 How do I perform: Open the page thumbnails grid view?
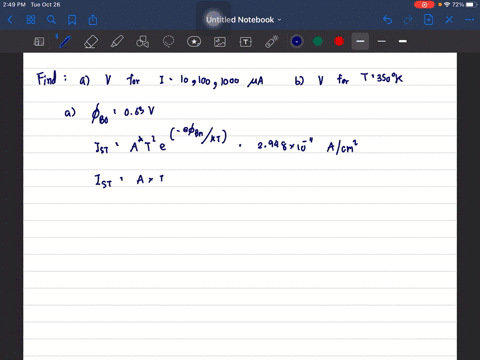click(31, 20)
